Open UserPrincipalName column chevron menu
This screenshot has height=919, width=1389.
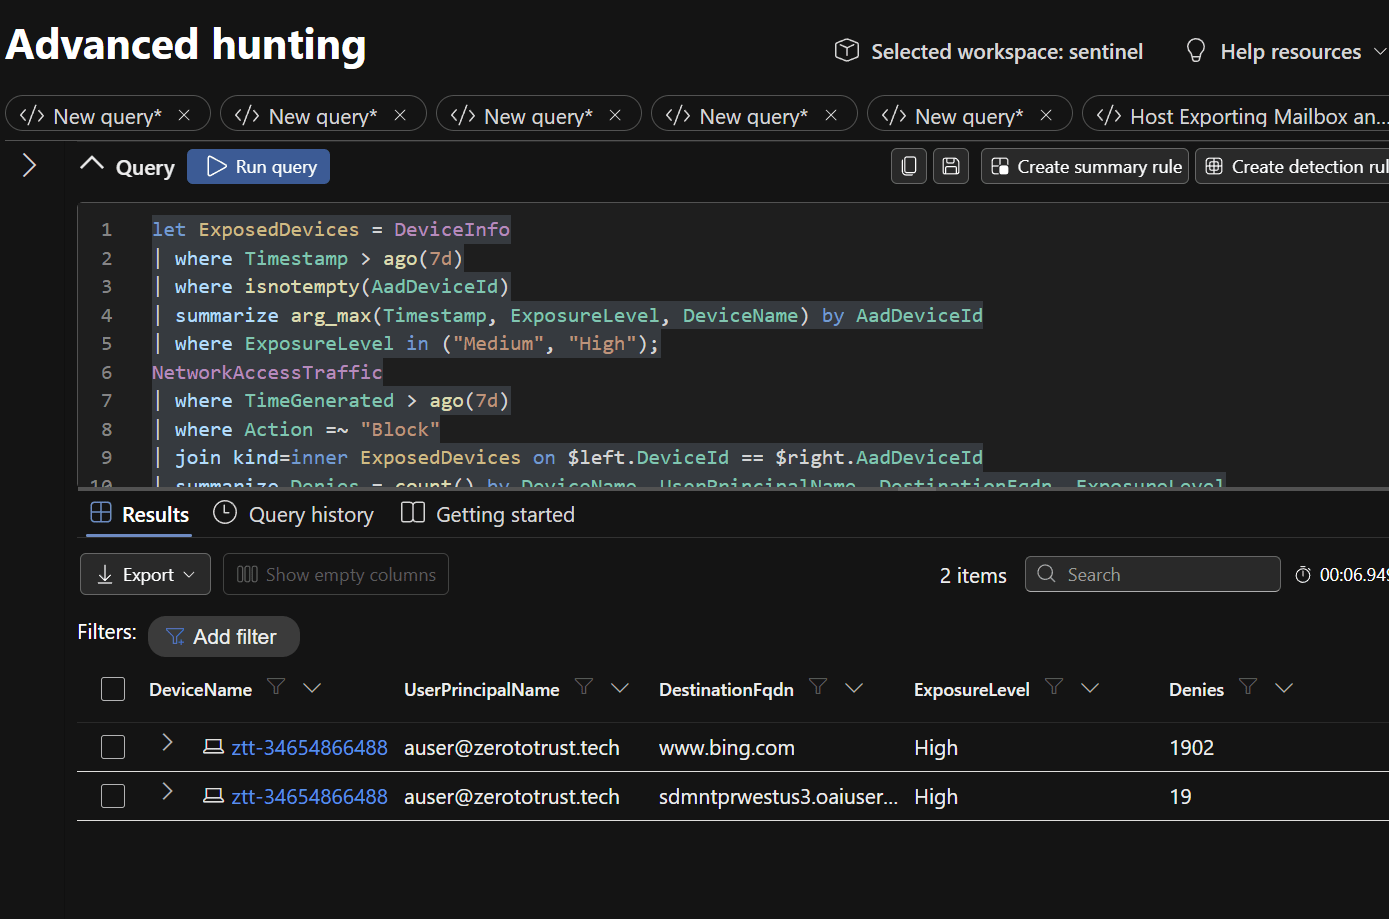pyautogui.click(x=620, y=687)
